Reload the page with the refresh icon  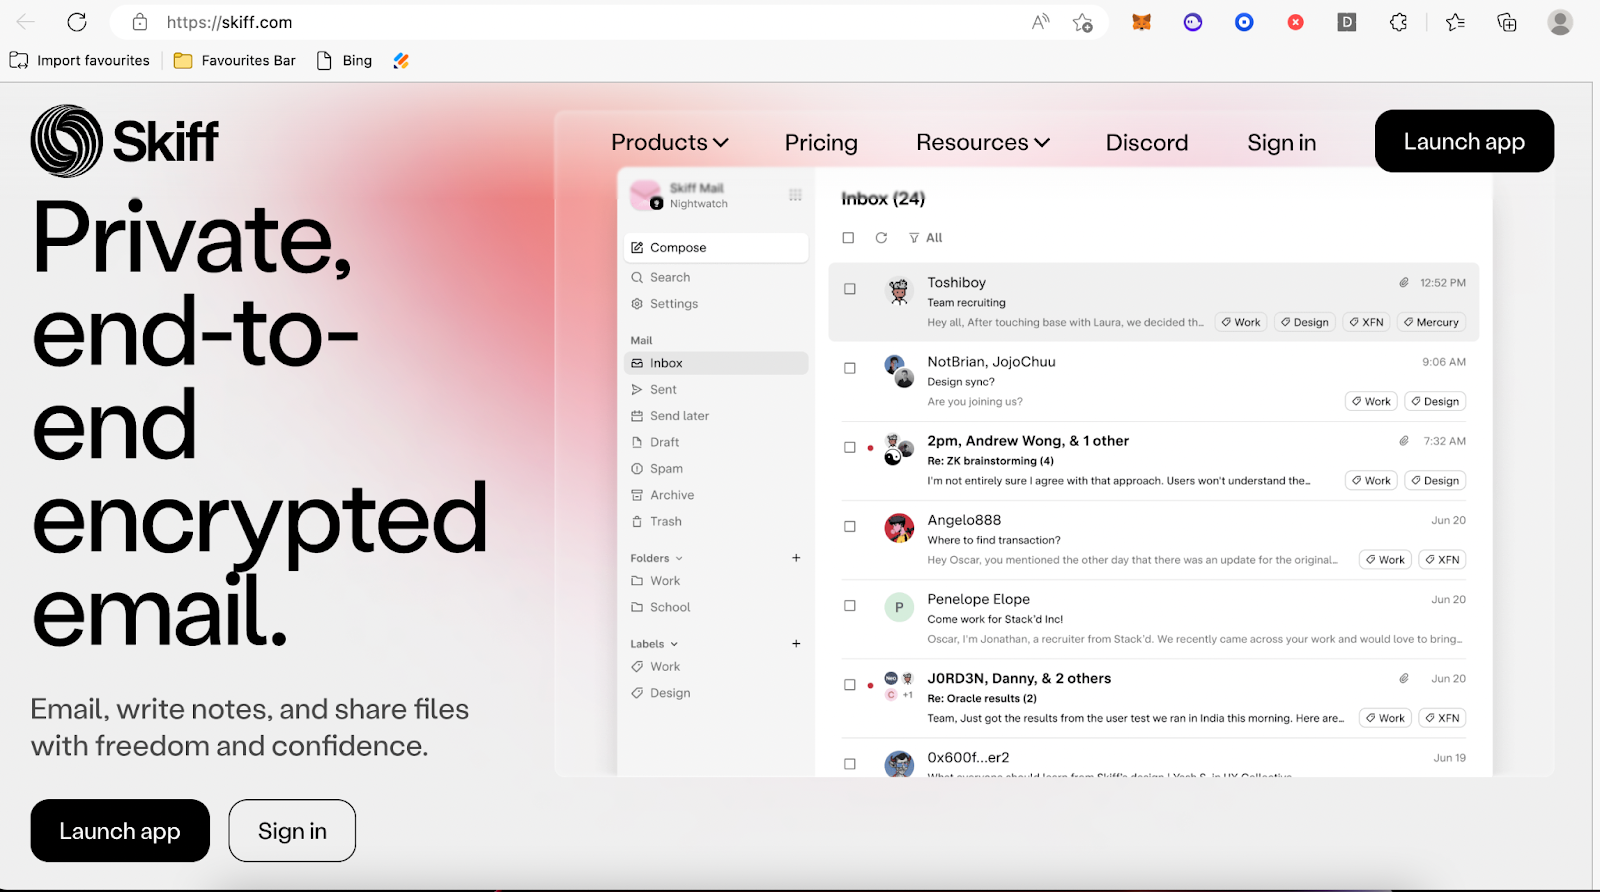point(77,22)
